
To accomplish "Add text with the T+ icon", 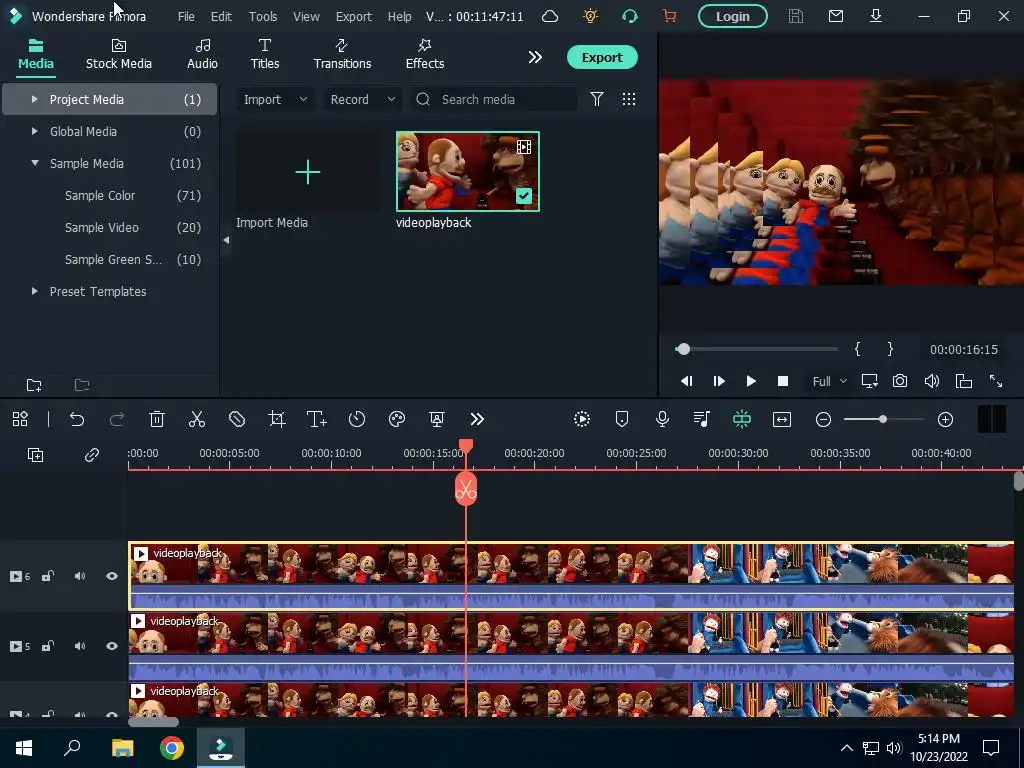I will tap(317, 419).
